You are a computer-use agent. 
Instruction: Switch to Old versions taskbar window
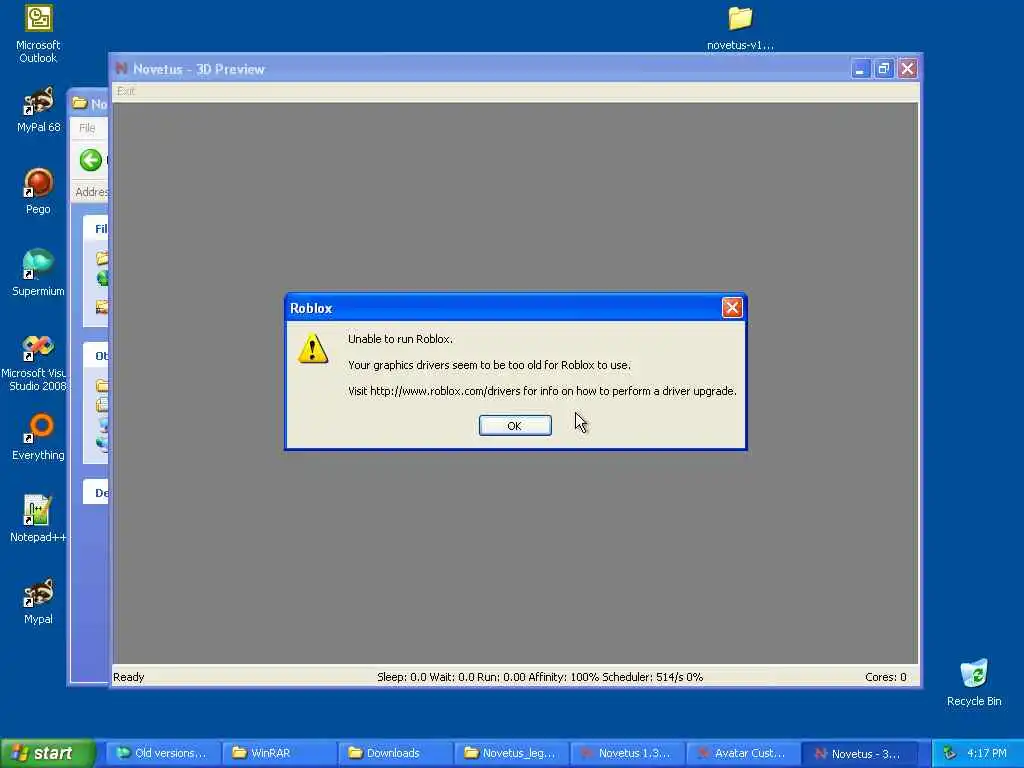[x=162, y=753]
